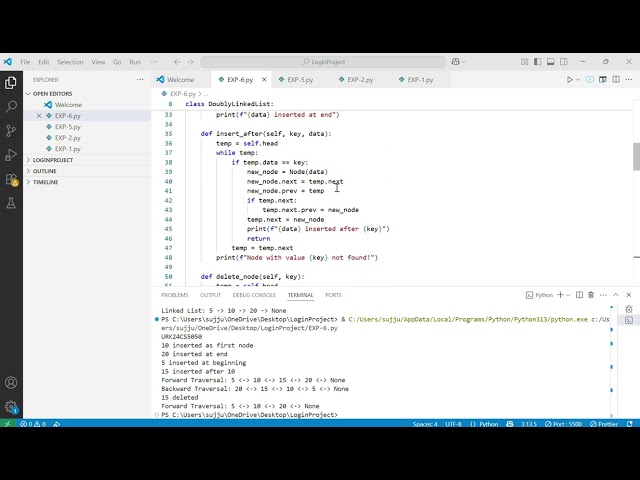Open the Testing flask view
The height and width of the screenshot is (480, 640).
pos(11,203)
